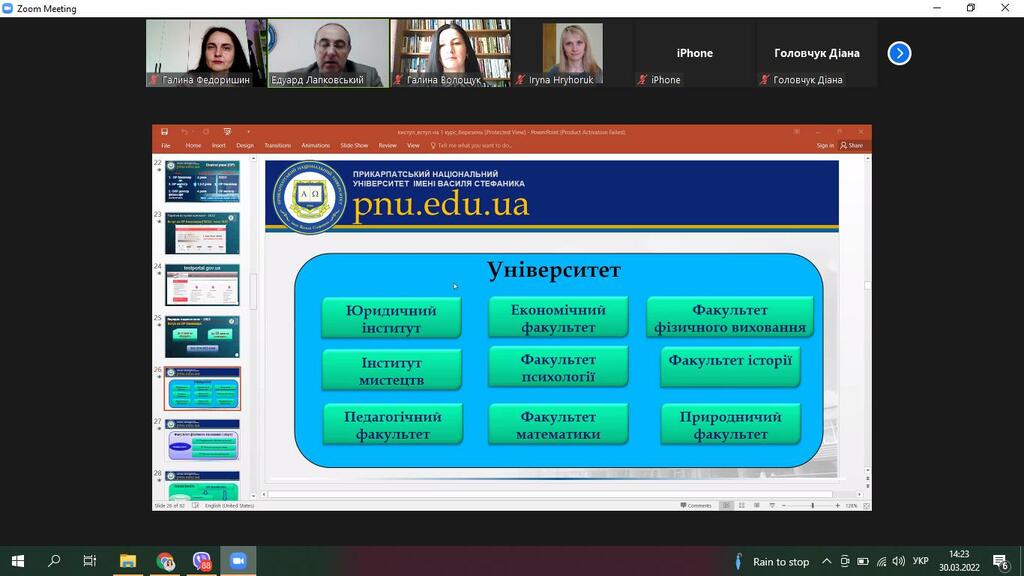
Task: Open the Zoom app in the taskbar
Action: pos(238,561)
